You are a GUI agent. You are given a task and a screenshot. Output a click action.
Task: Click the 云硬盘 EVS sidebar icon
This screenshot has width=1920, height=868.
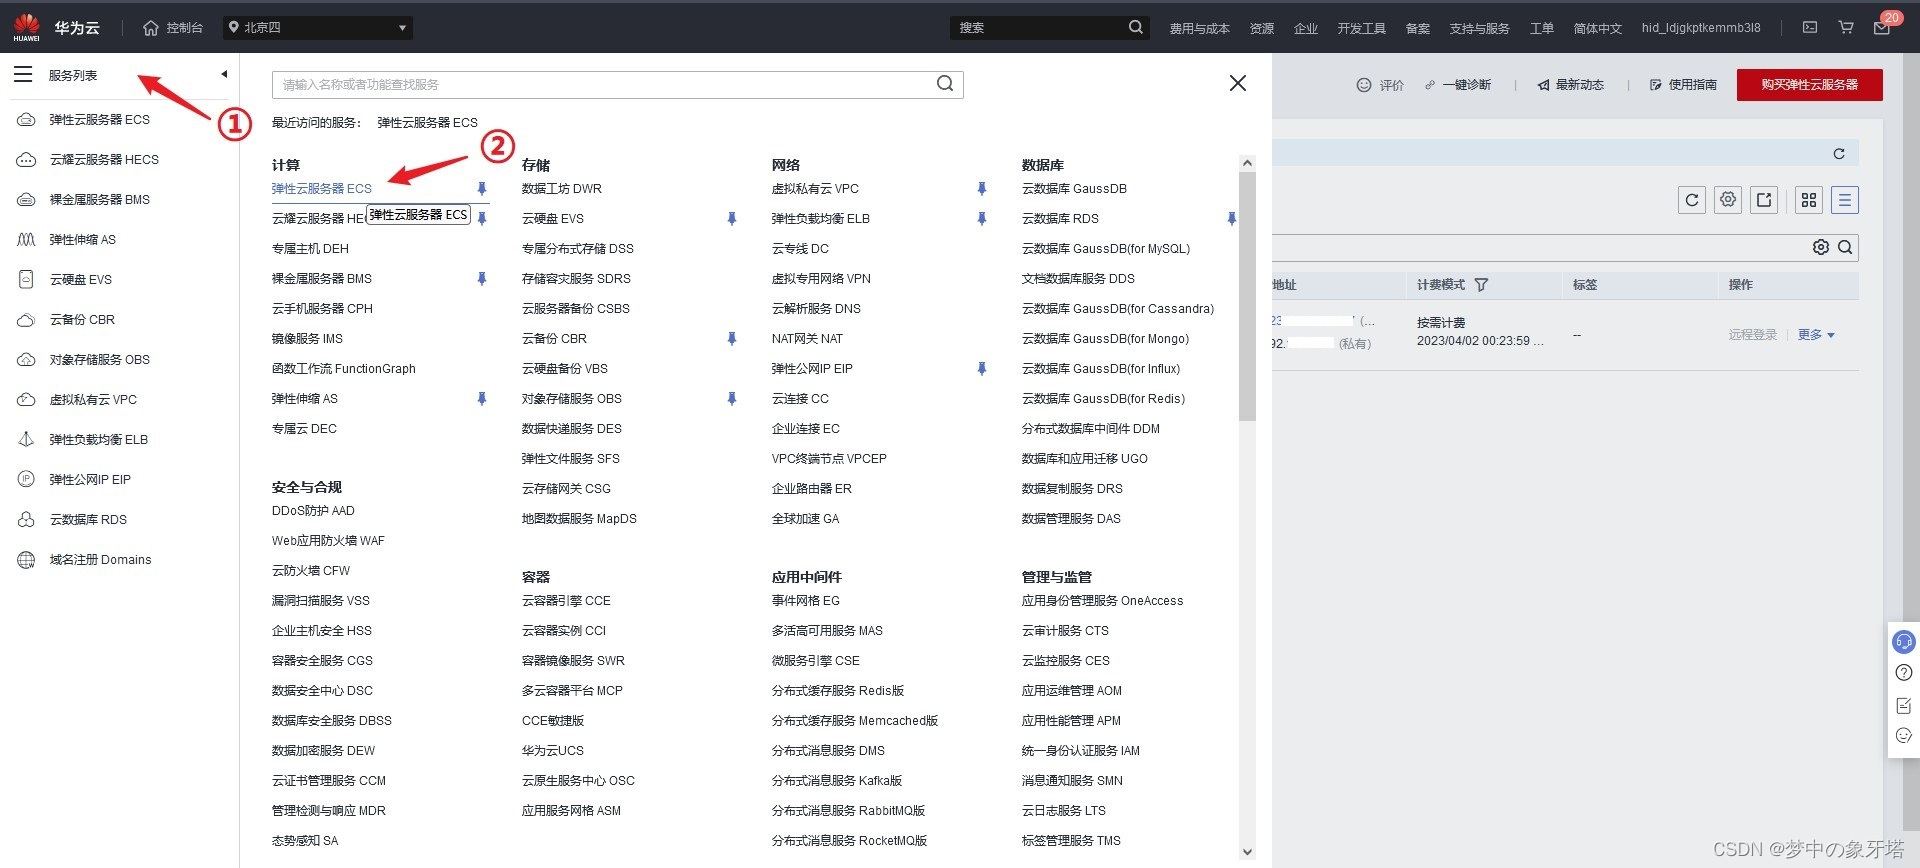click(x=26, y=280)
